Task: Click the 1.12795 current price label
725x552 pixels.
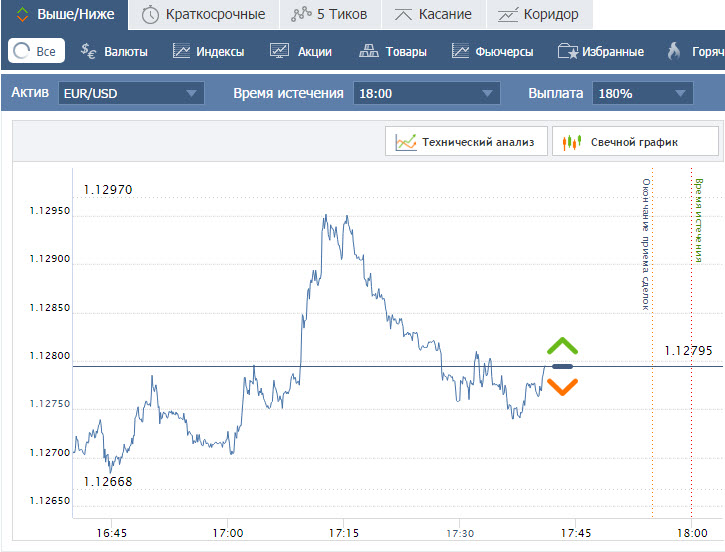Action: point(688,351)
